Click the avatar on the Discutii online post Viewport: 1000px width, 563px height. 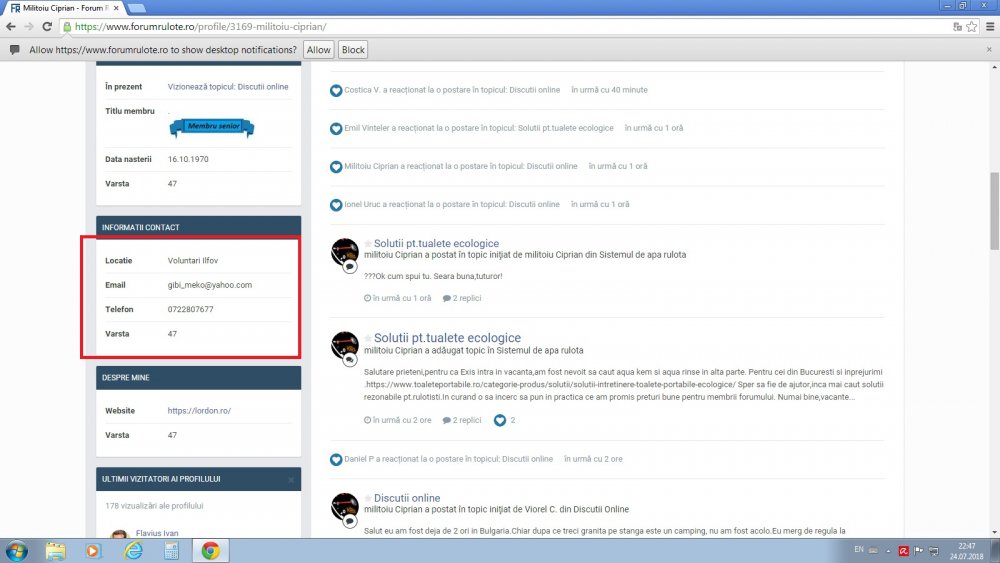345,508
